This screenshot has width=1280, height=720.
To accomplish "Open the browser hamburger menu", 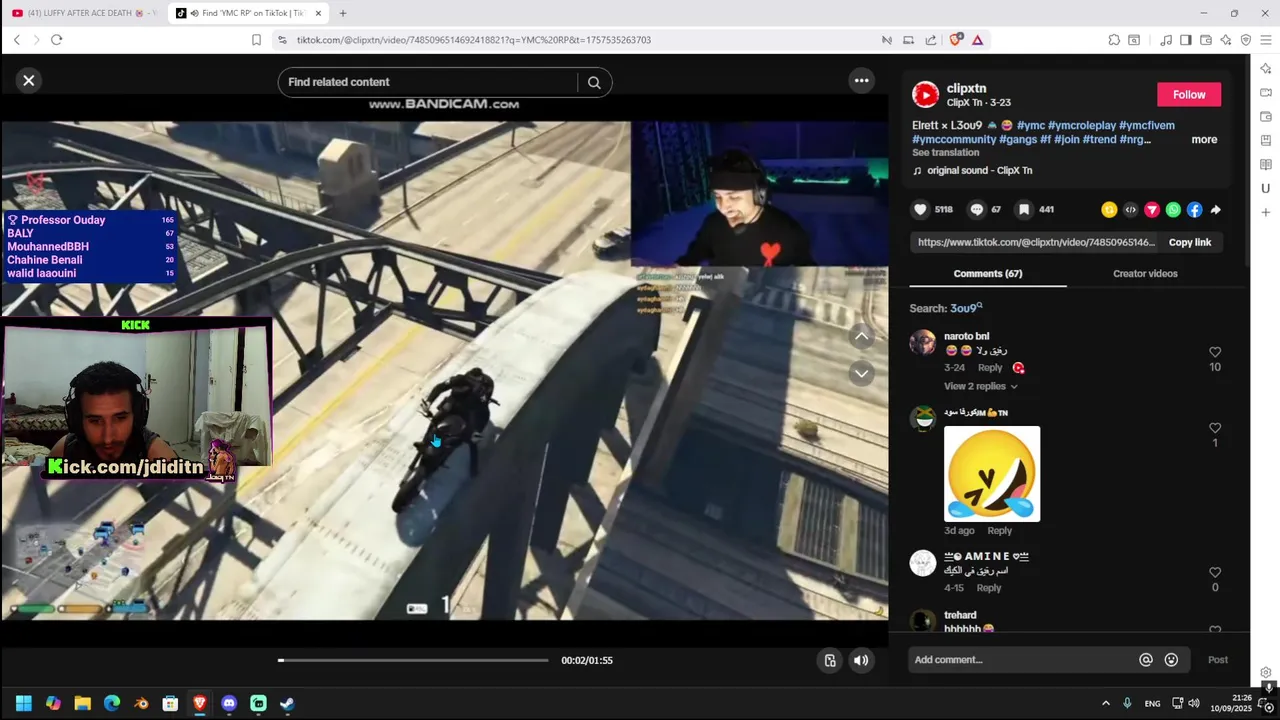I will pyautogui.click(x=1265, y=40).
